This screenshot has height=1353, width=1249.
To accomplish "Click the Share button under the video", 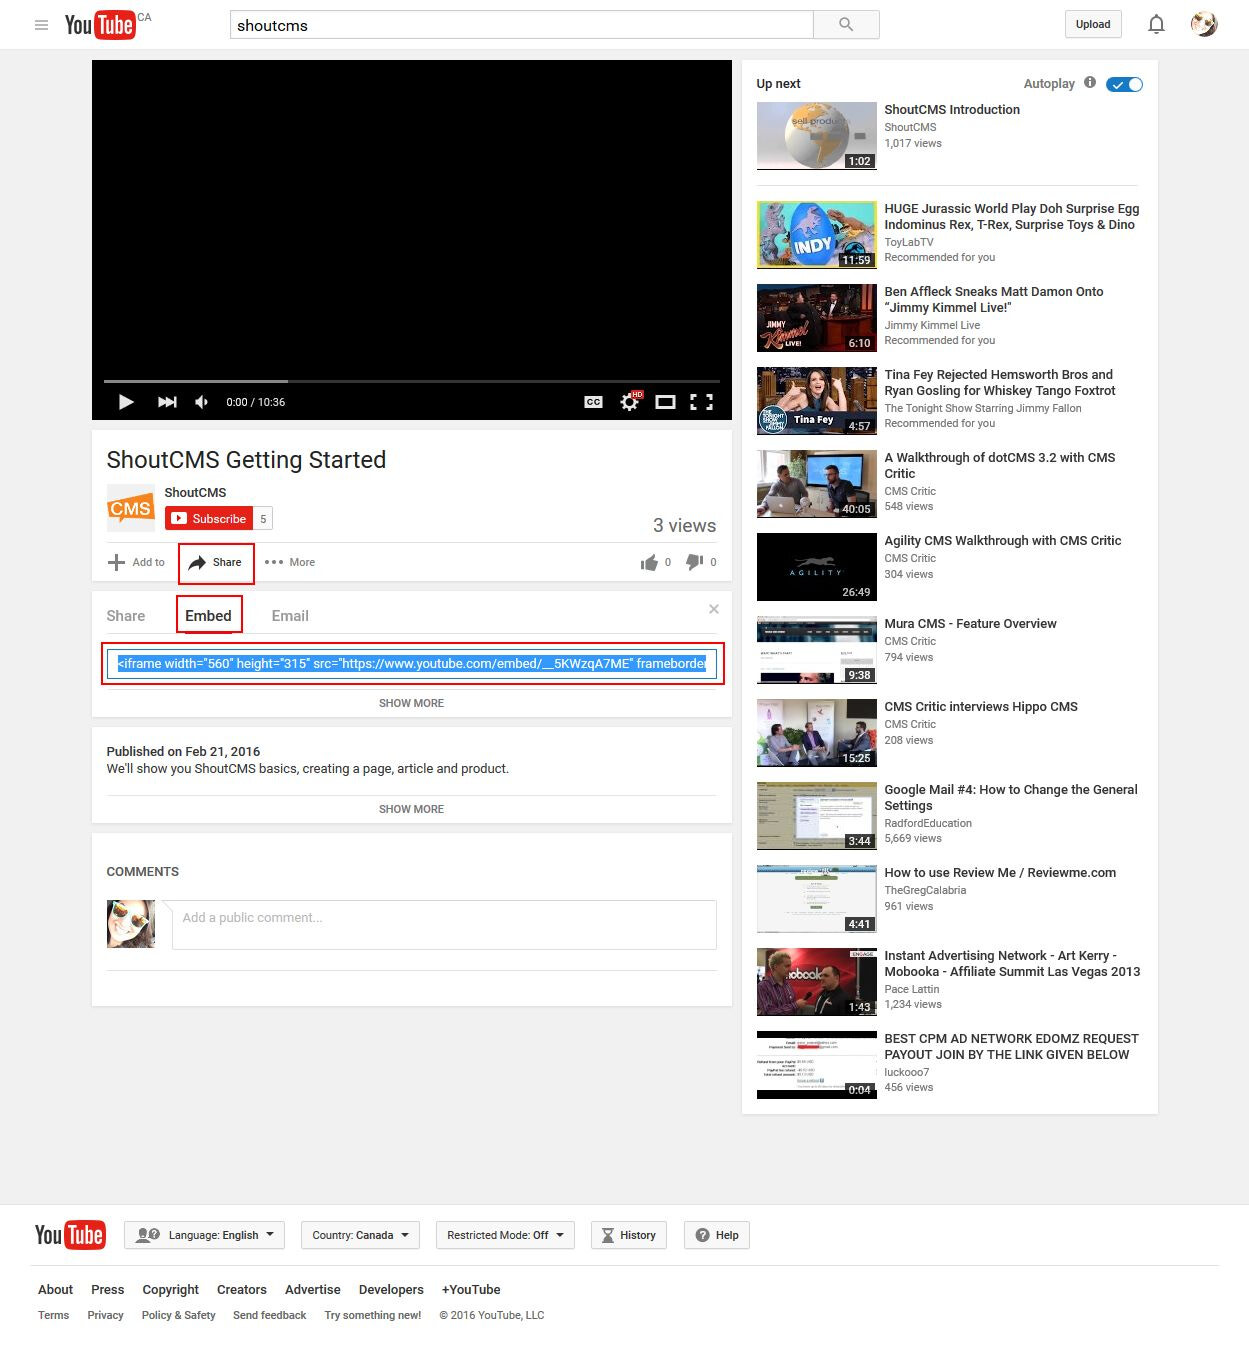I will click(x=216, y=562).
